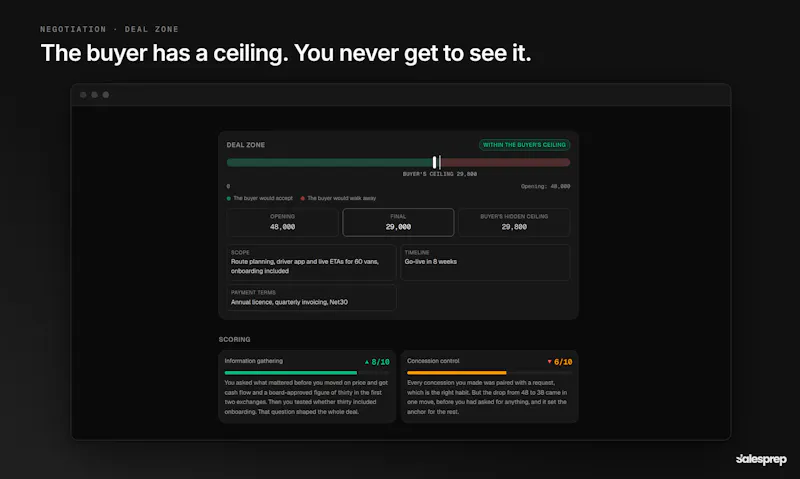Click the green Information gathering progress bar
This screenshot has height=479, width=800.
coord(291,373)
